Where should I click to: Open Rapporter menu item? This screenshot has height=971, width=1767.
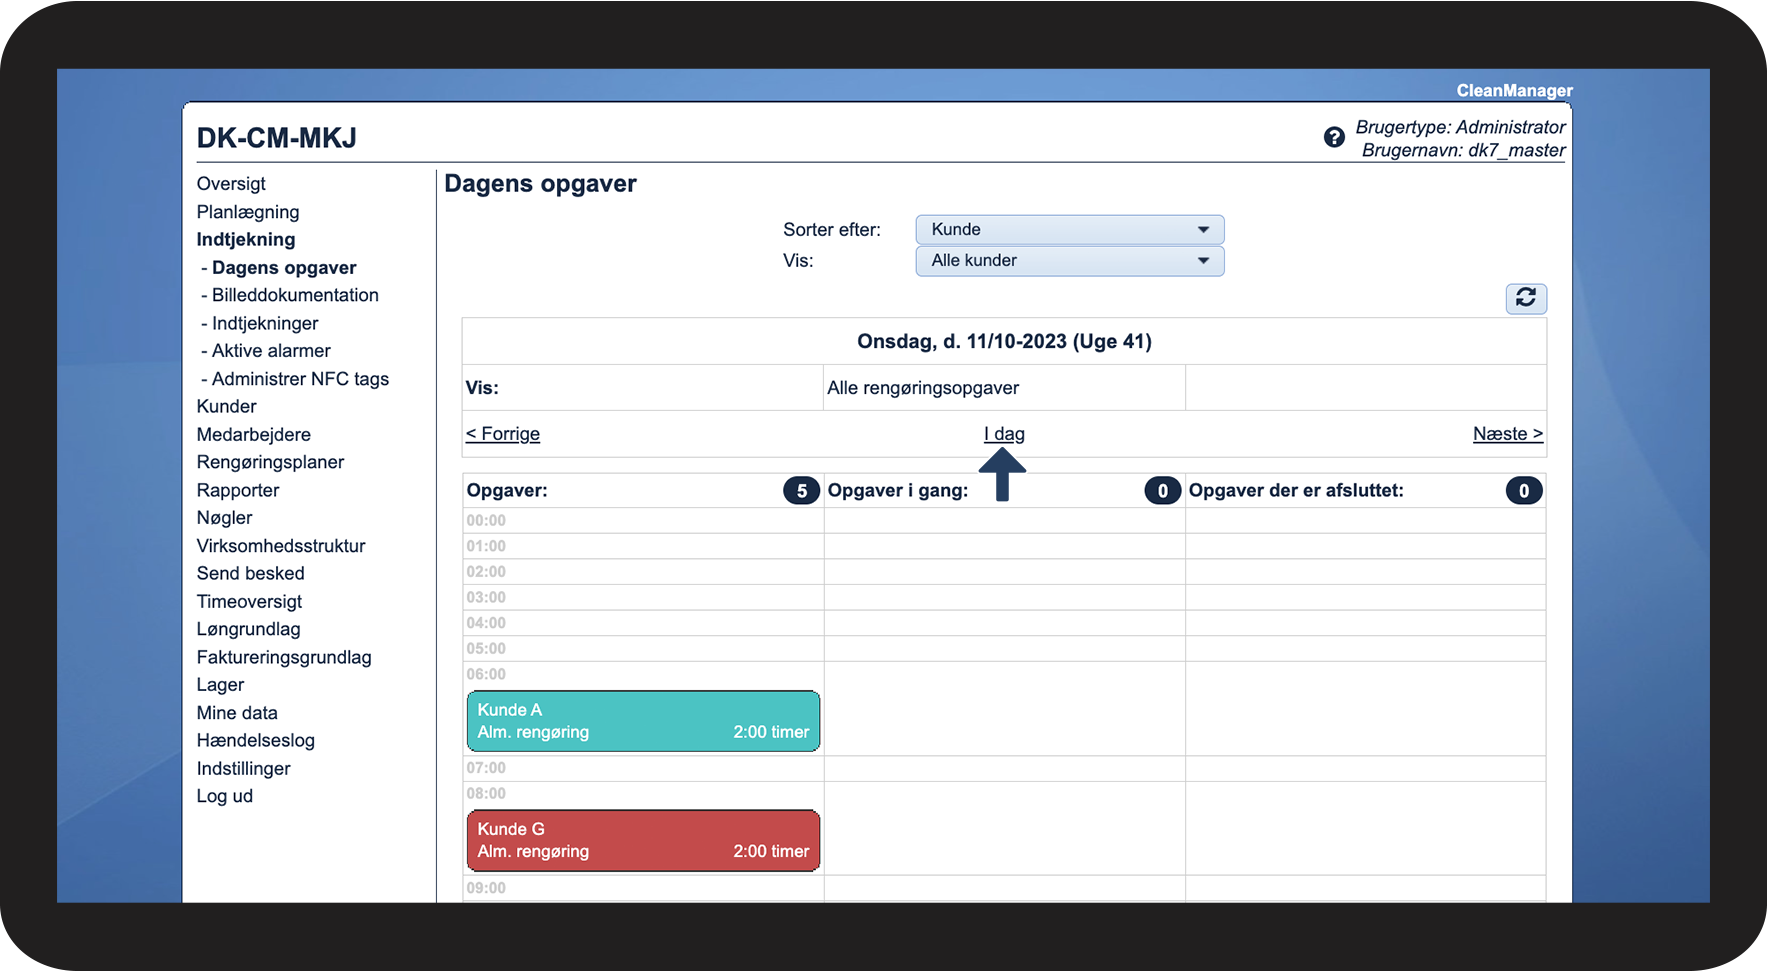238,490
